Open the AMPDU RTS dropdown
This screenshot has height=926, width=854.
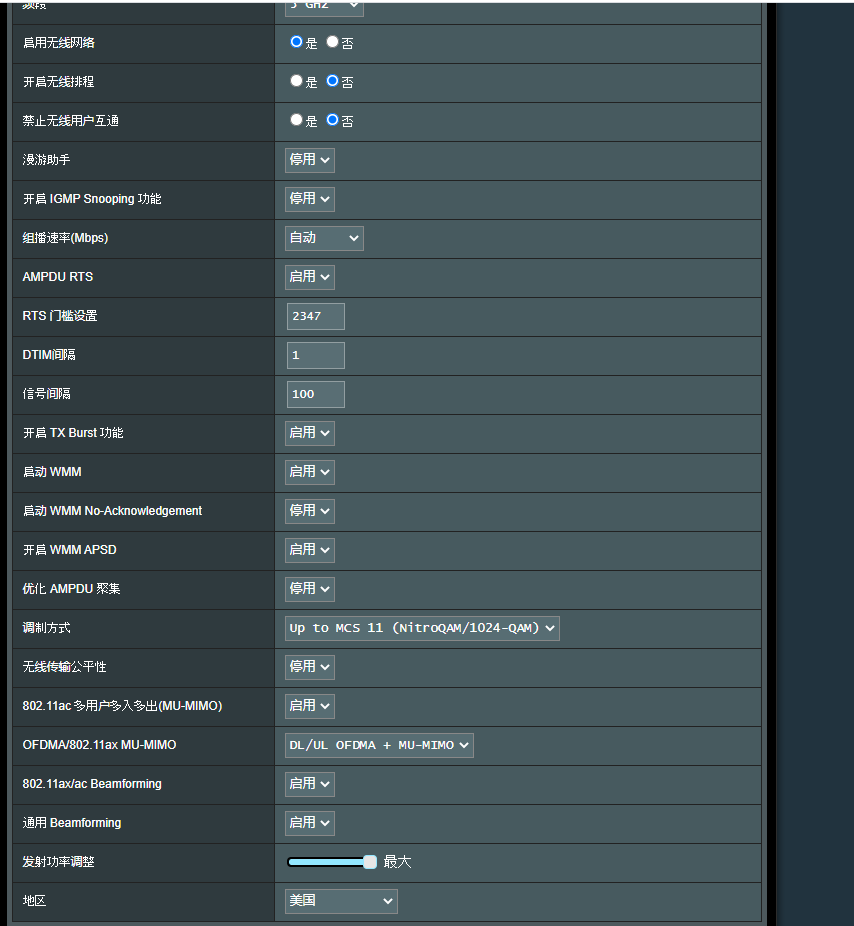click(x=310, y=277)
